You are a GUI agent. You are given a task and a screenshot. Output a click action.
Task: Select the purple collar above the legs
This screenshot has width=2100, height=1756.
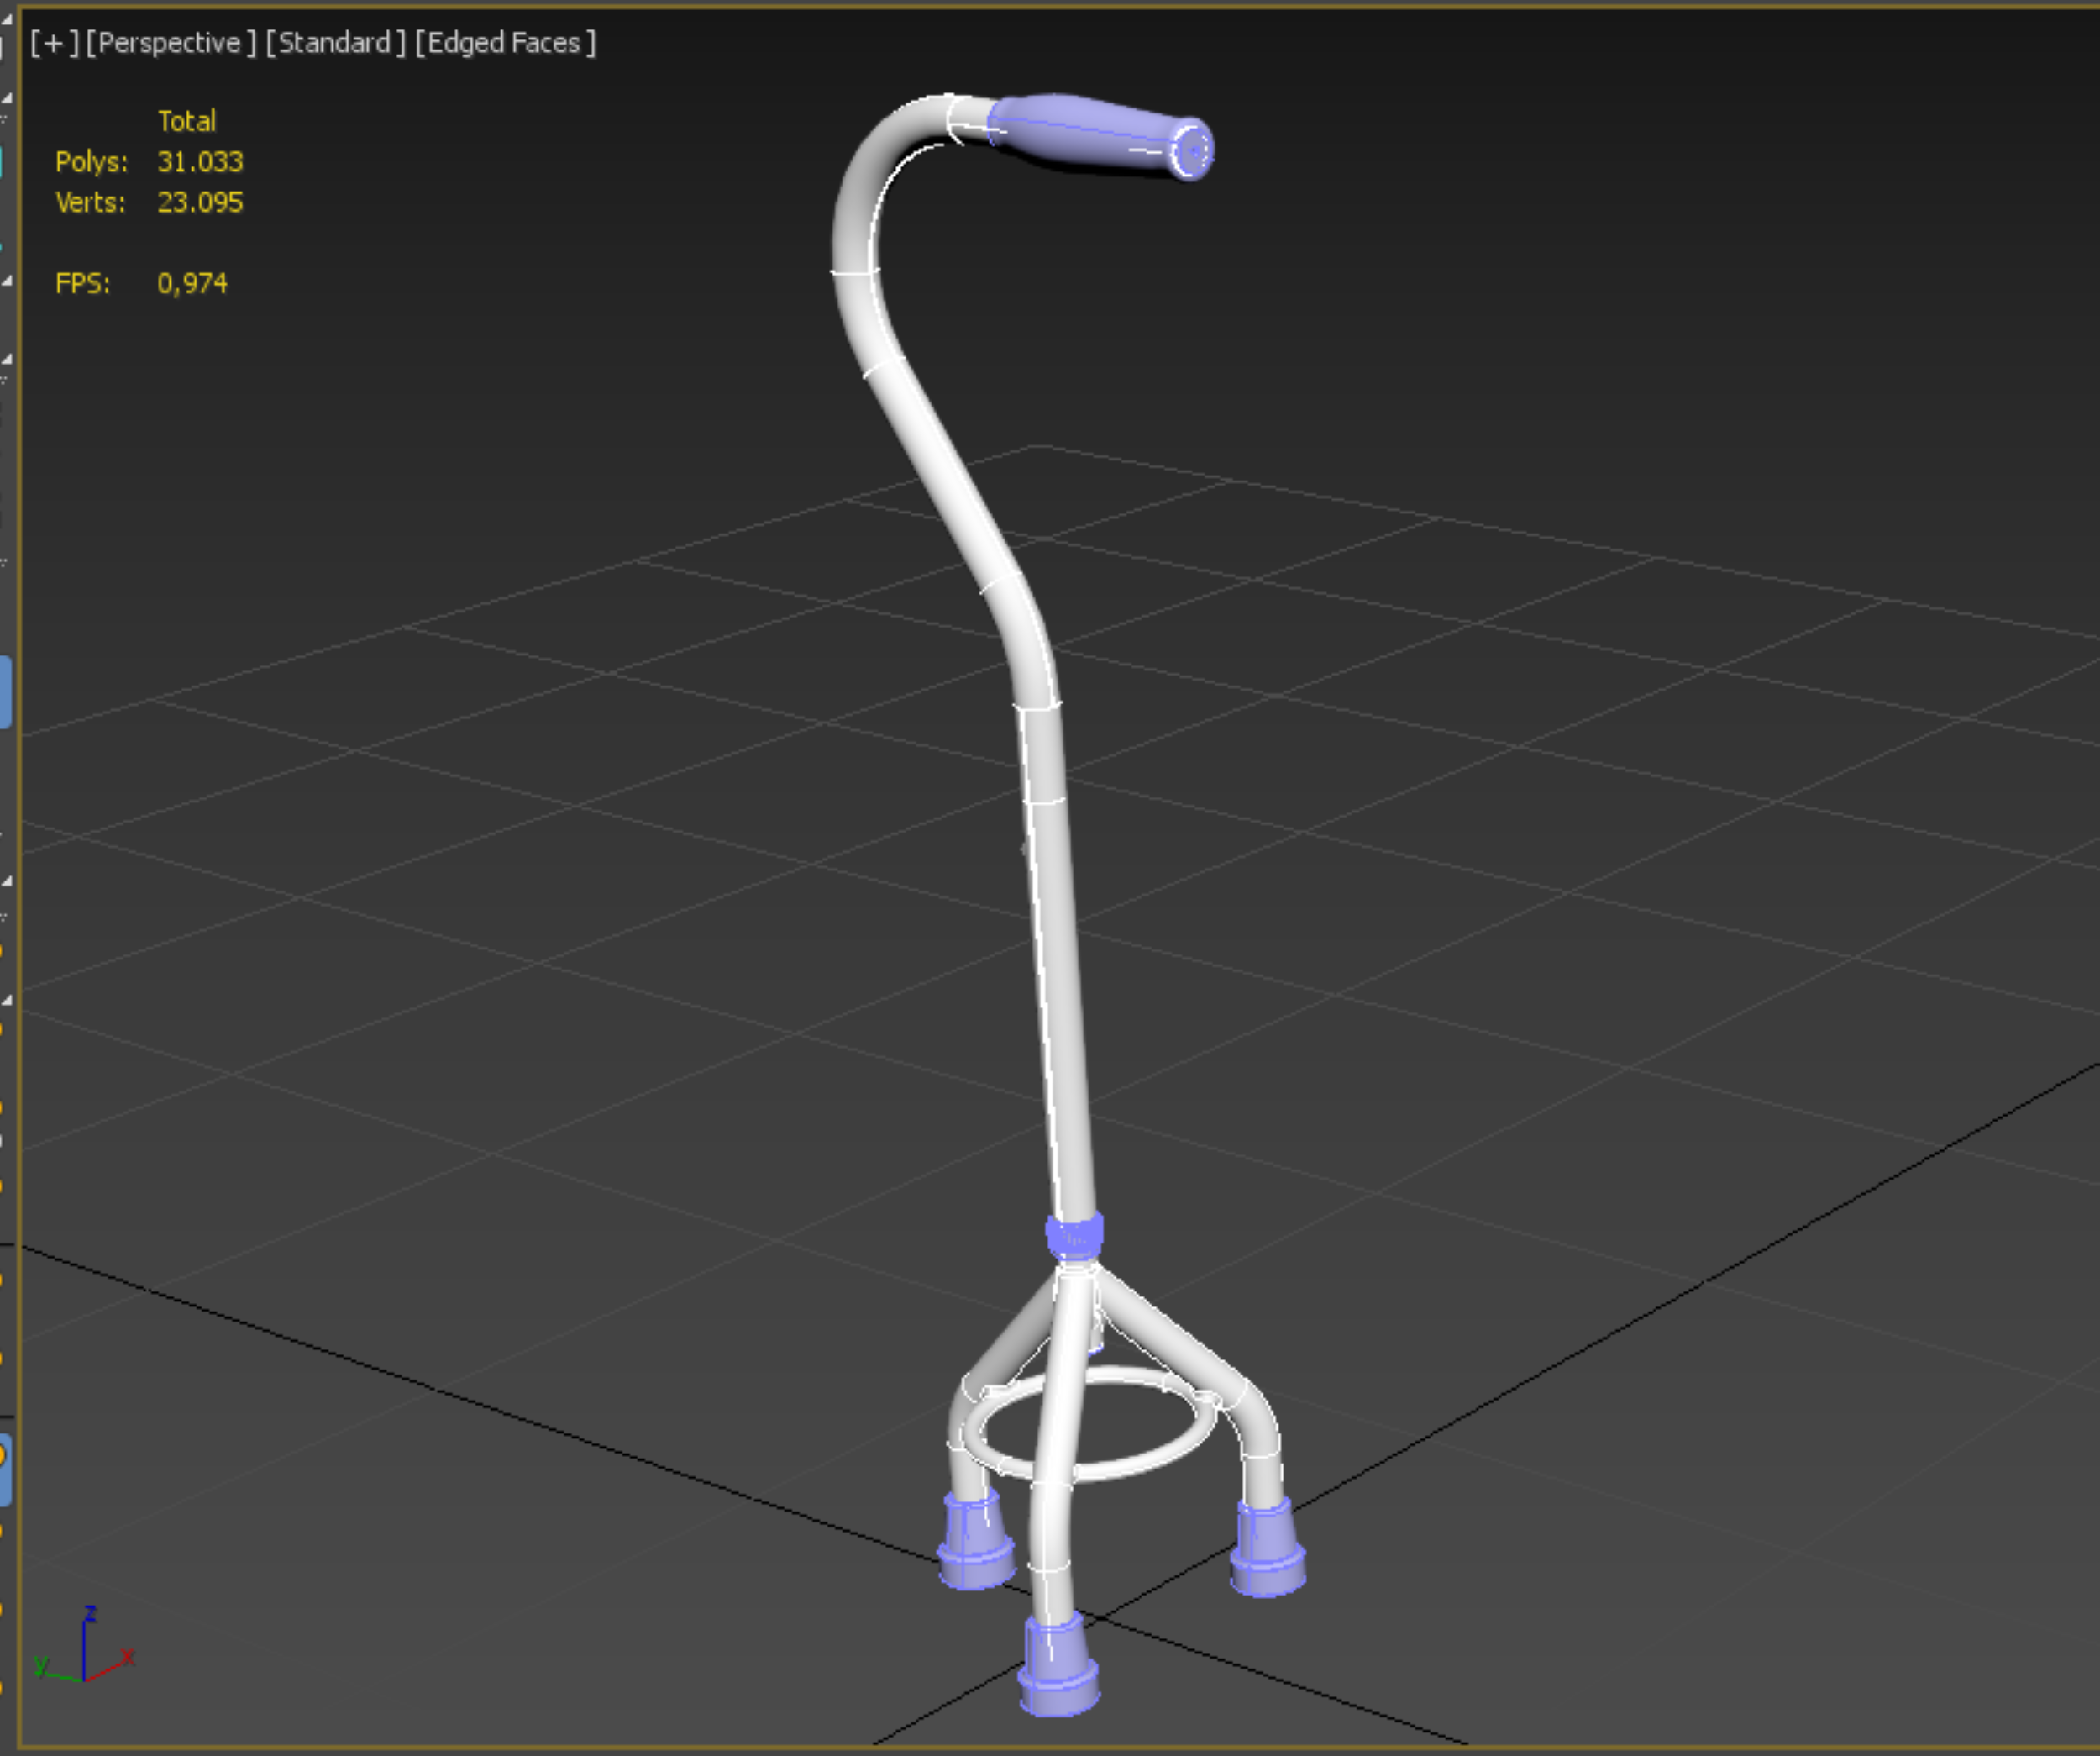click(x=1075, y=1237)
